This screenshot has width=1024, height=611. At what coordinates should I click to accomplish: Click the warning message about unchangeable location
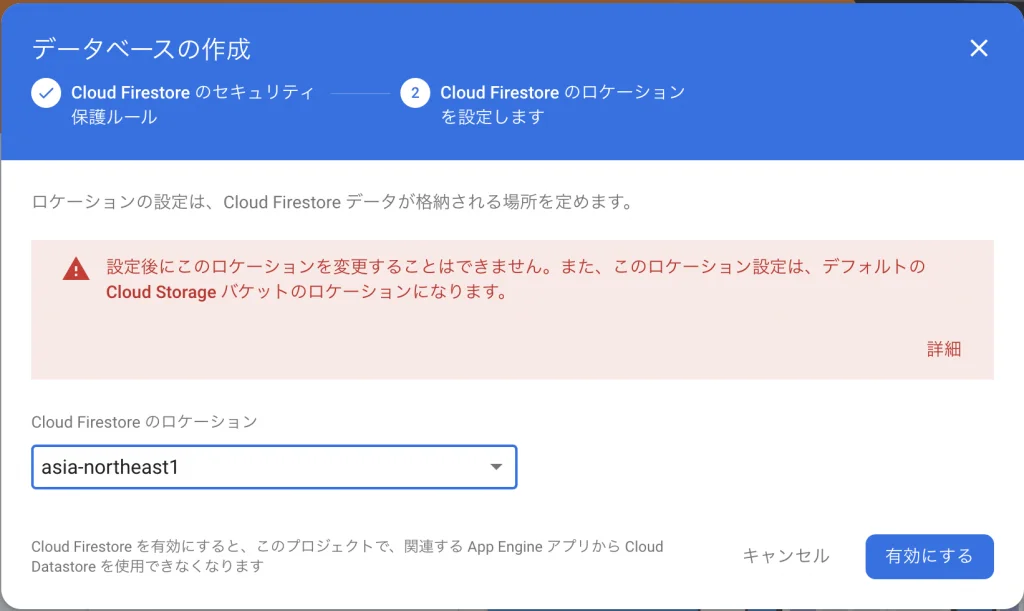point(515,268)
